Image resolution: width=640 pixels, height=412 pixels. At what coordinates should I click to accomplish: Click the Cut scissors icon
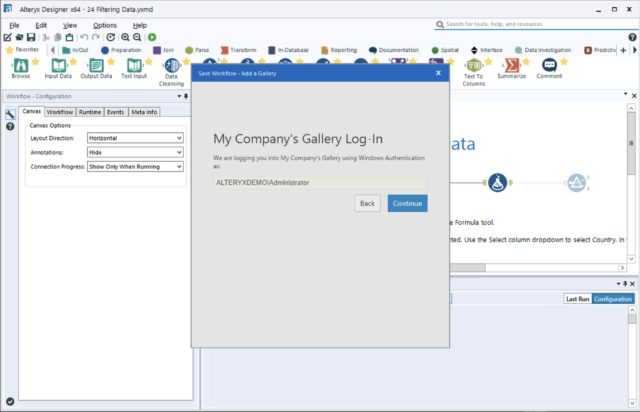[46, 37]
